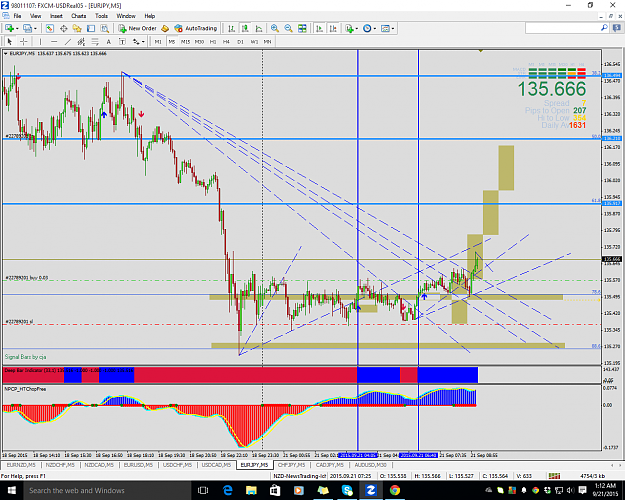This screenshot has height=500, width=625.
Task: Switch chart to bar chart style
Action: click(x=231, y=28)
